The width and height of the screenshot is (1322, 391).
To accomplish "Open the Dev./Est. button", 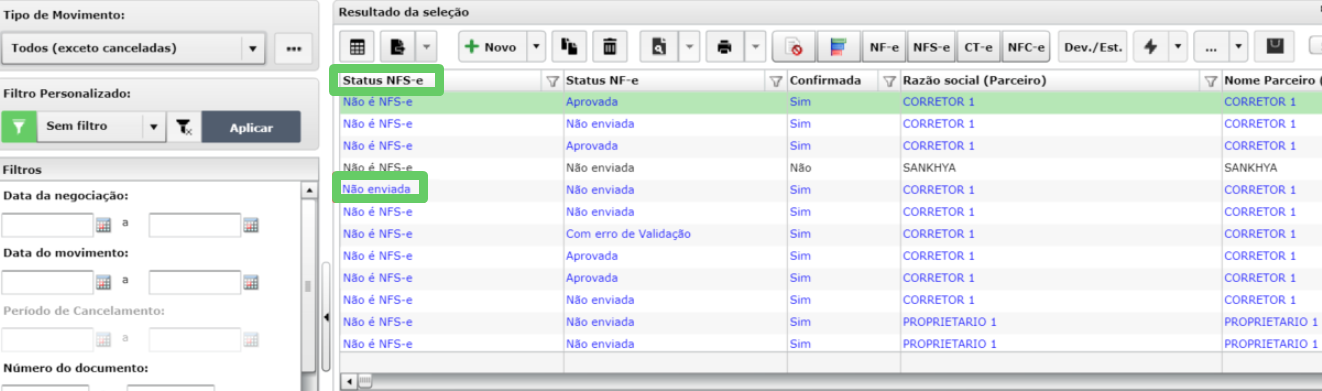I will (1093, 47).
